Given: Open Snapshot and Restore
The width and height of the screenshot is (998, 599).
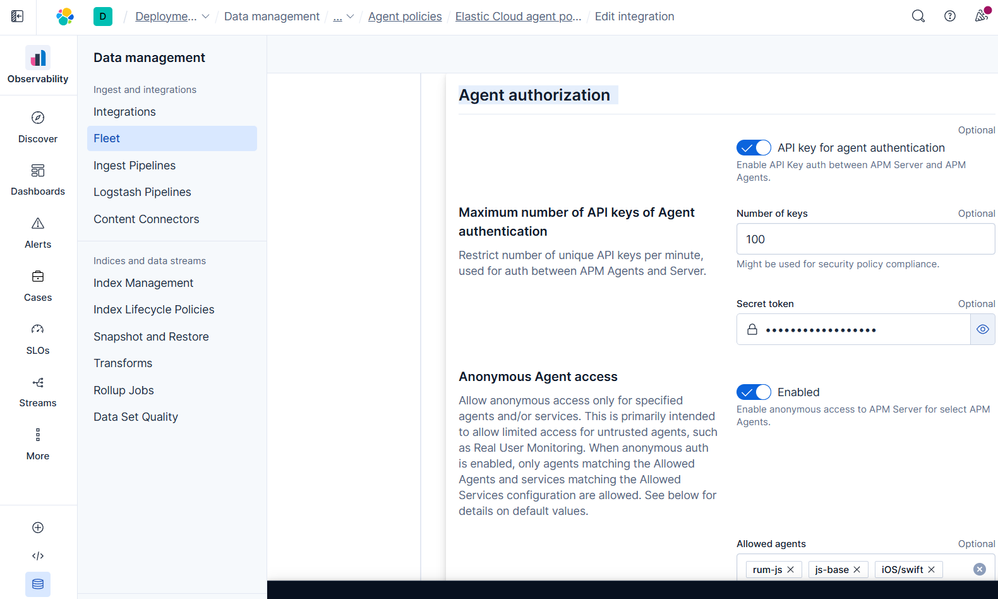Looking at the screenshot, I should tap(151, 337).
